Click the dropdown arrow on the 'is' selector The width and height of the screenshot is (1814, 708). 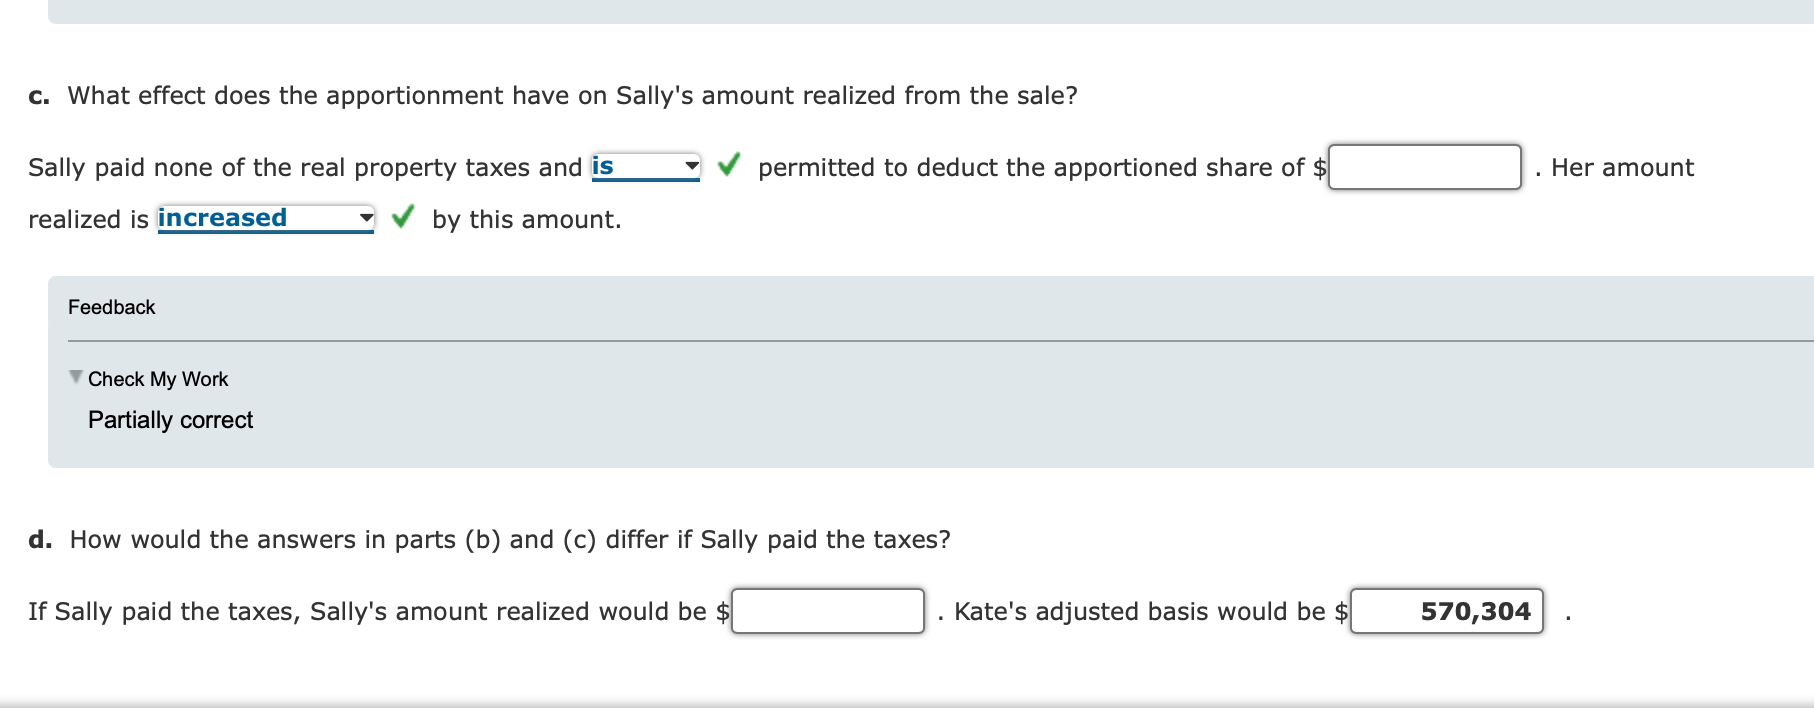point(690,164)
